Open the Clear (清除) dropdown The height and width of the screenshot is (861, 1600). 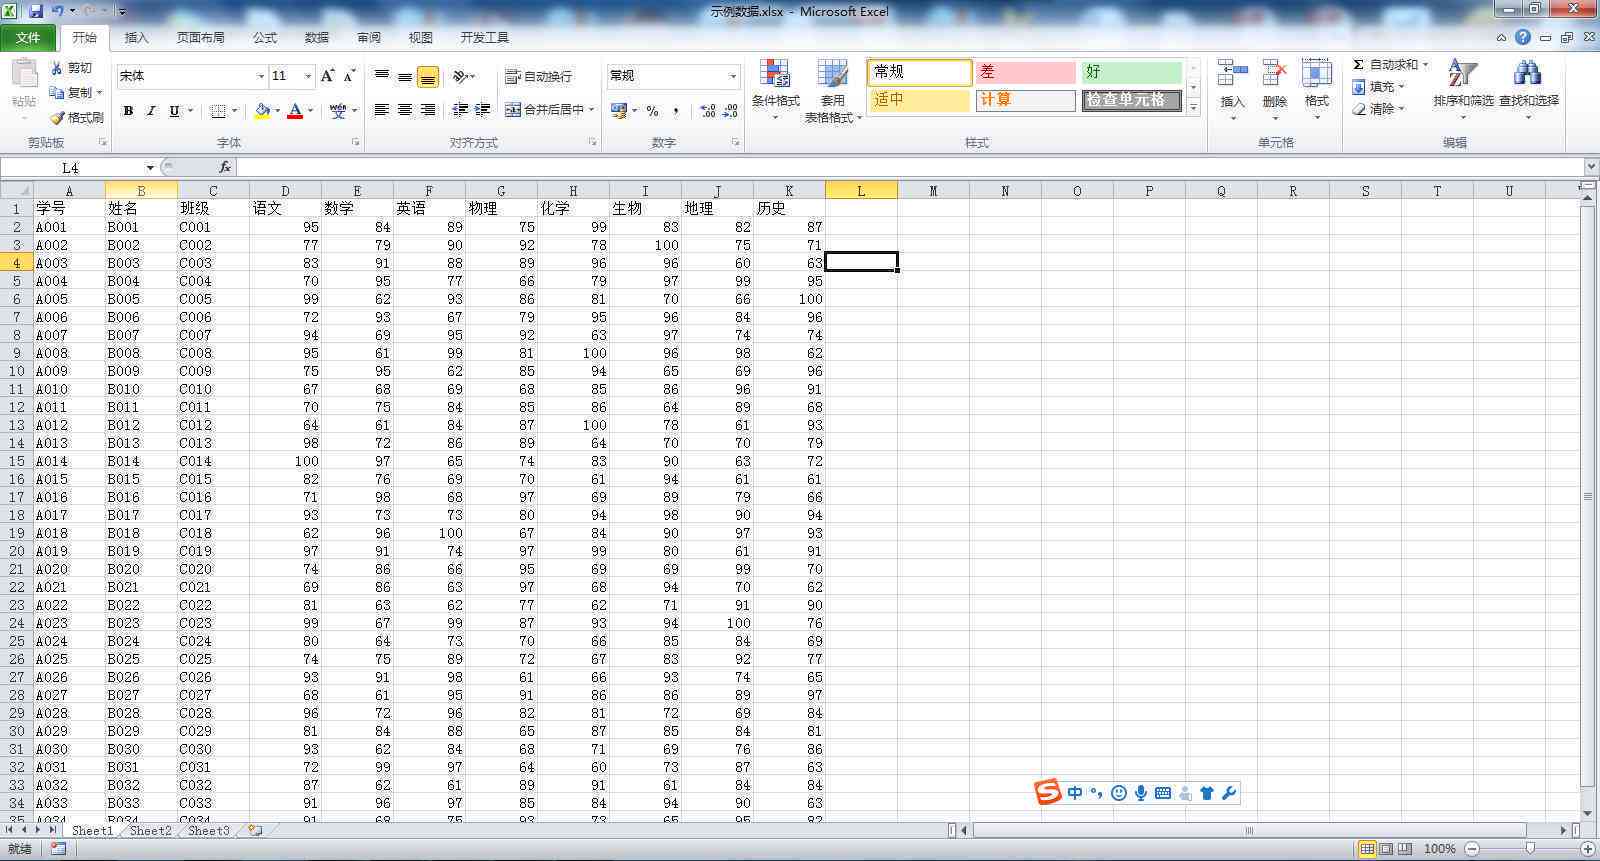click(1378, 109)
